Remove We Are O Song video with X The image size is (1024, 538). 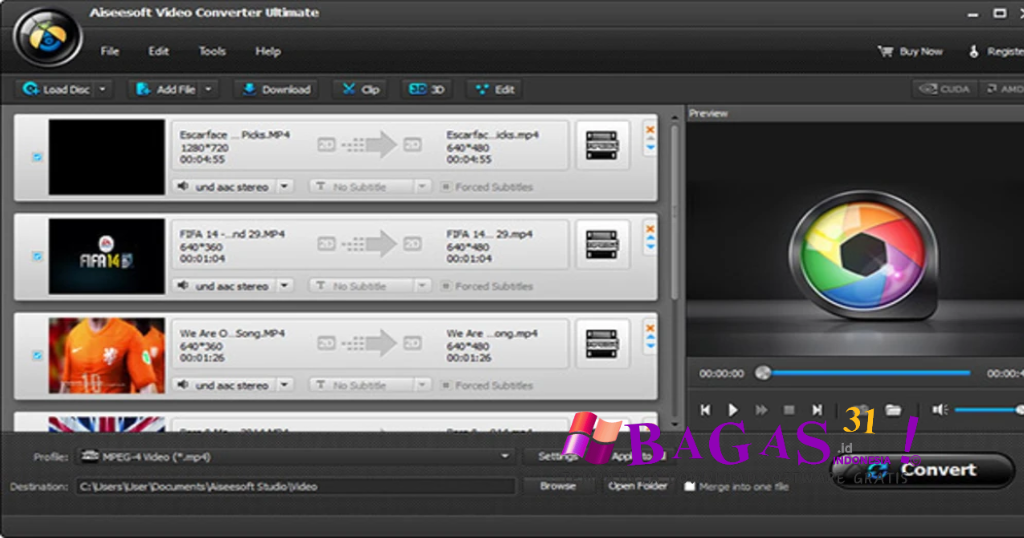coord(650,328)
